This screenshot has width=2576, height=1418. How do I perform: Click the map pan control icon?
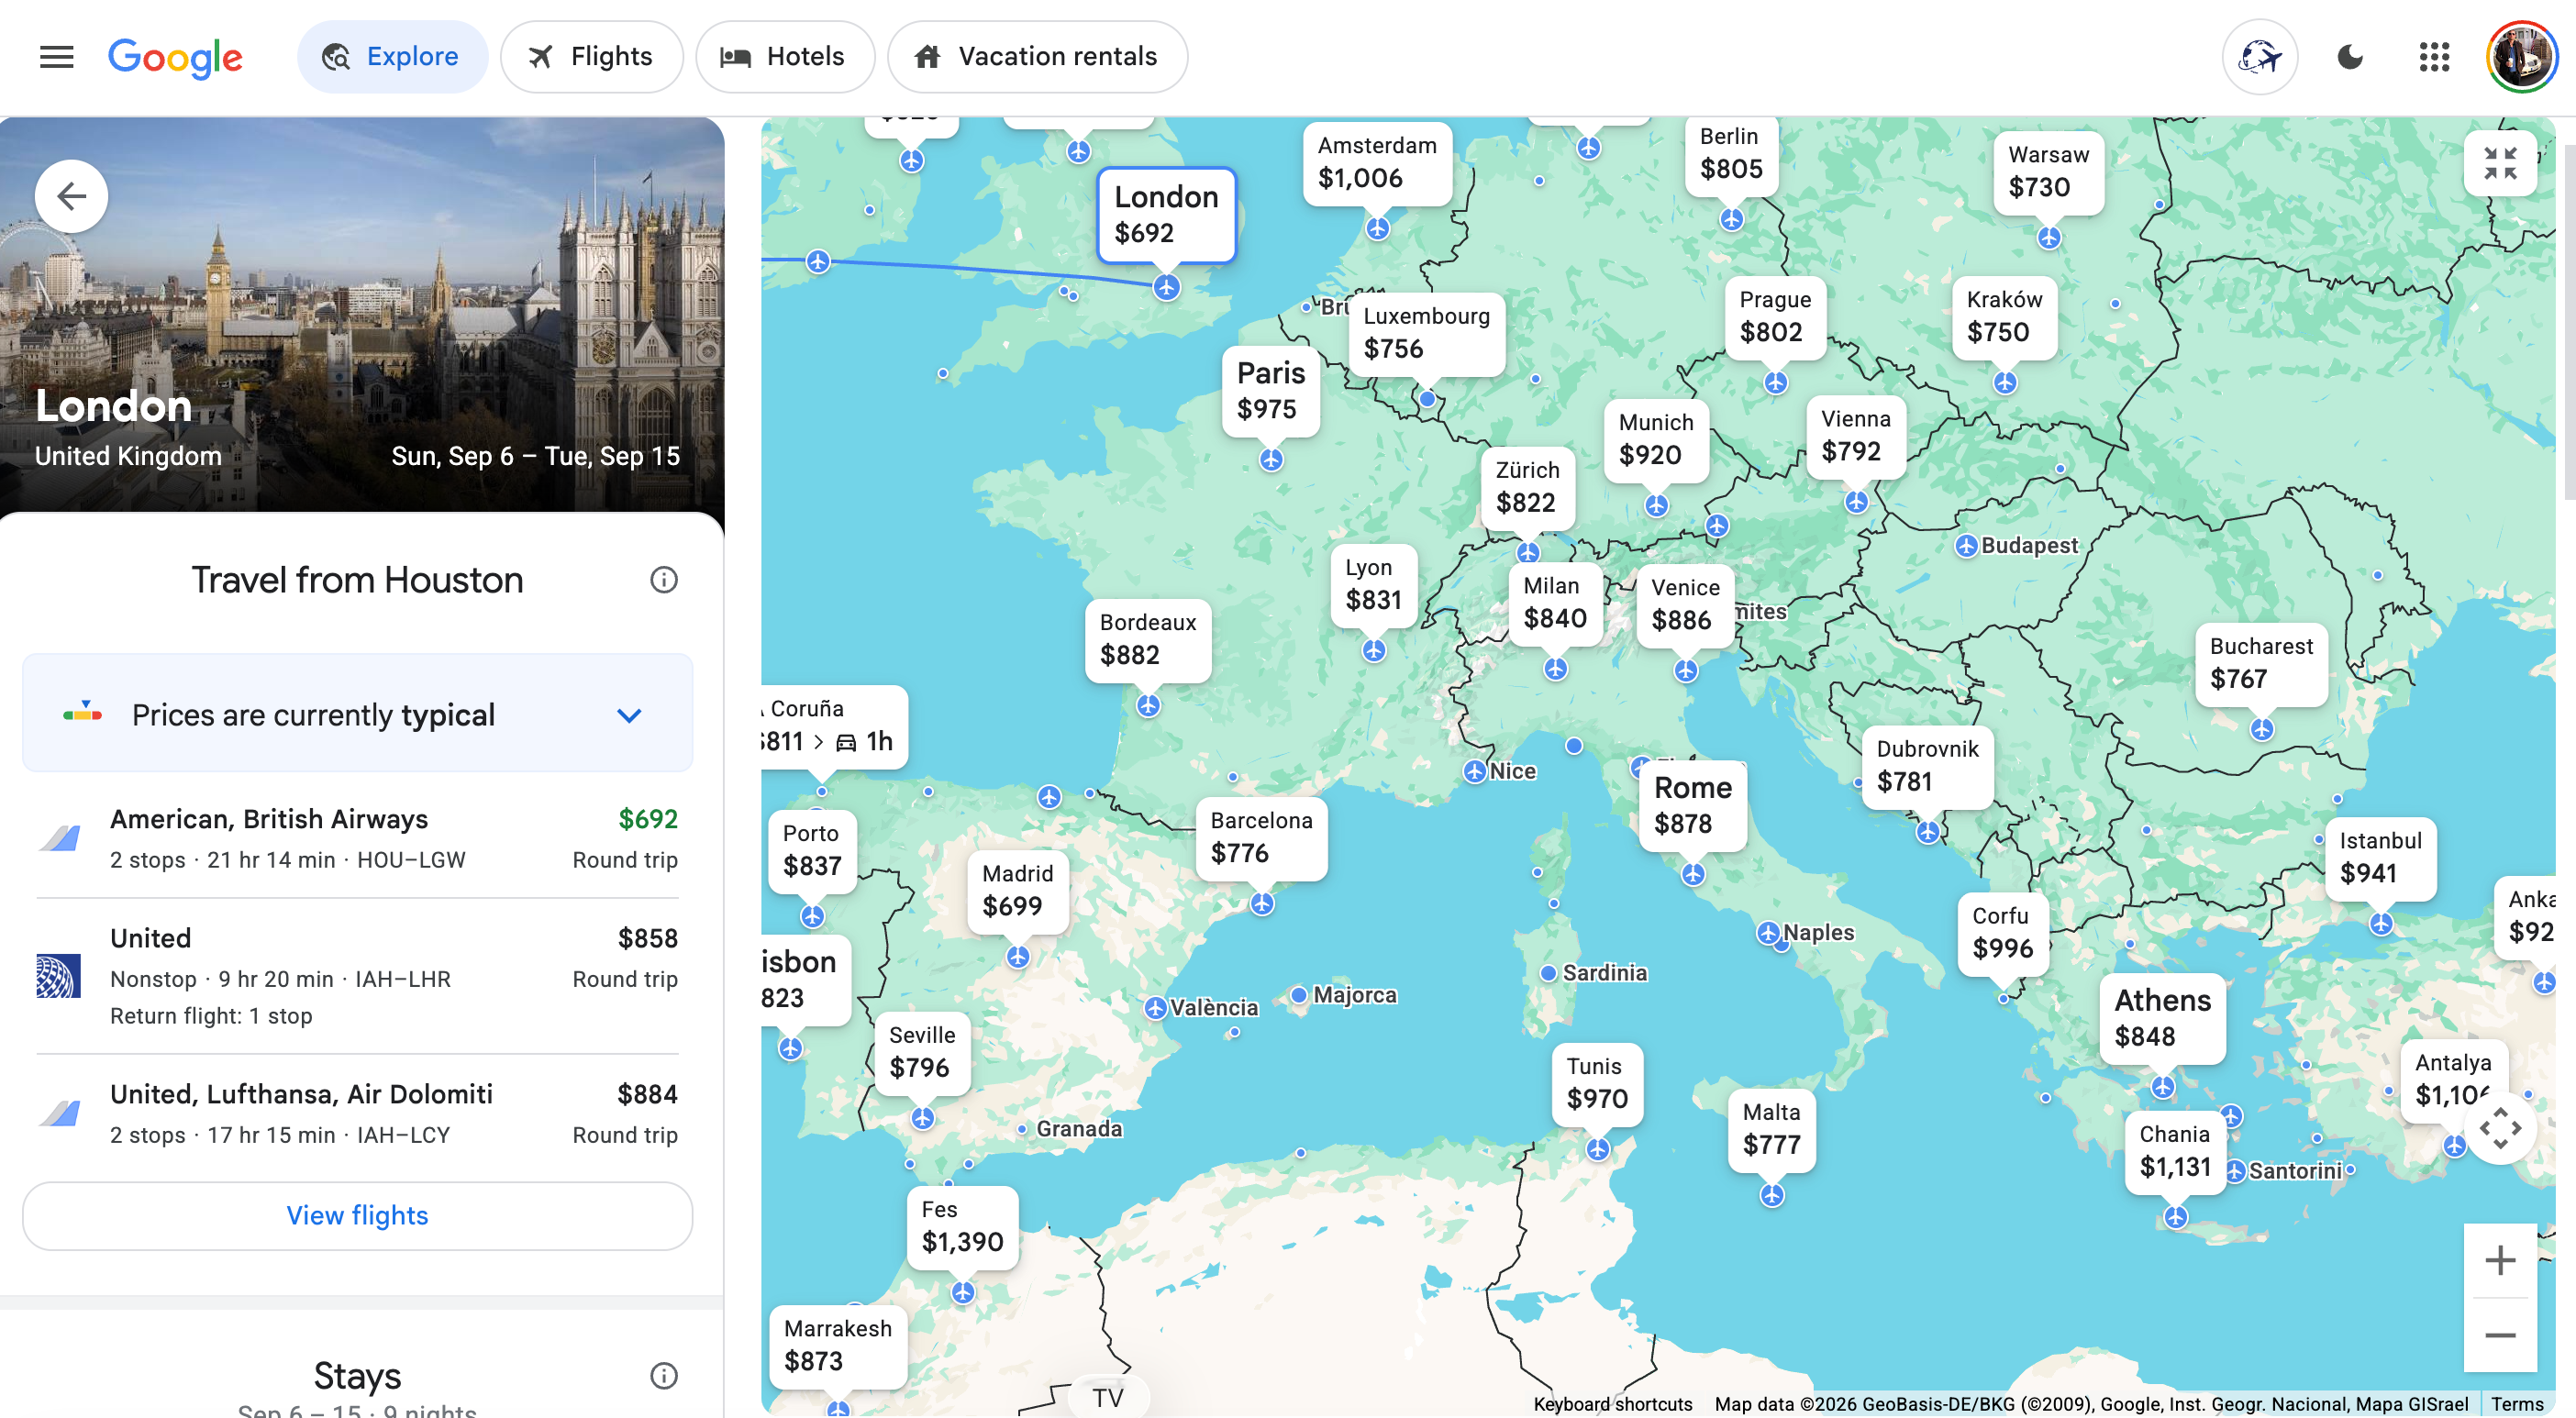pos(2500,1128)
